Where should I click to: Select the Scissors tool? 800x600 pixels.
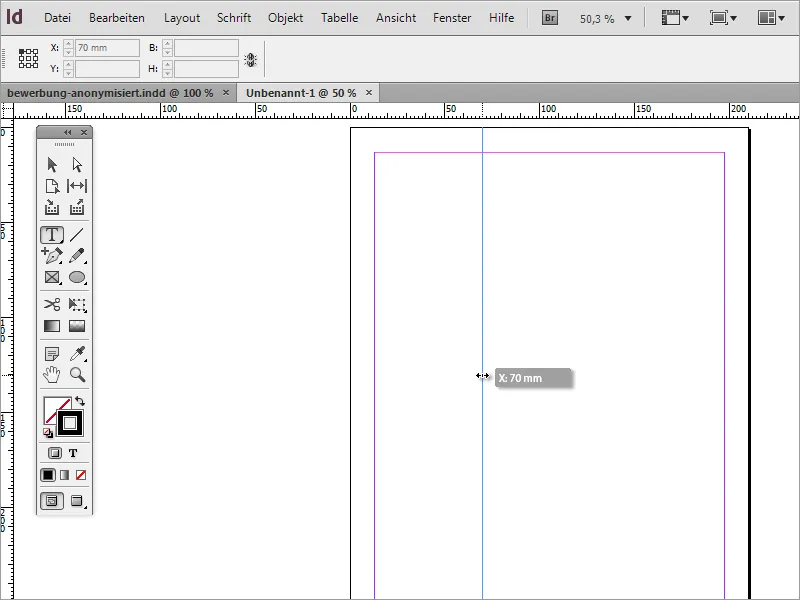click(x=52, y=305)
